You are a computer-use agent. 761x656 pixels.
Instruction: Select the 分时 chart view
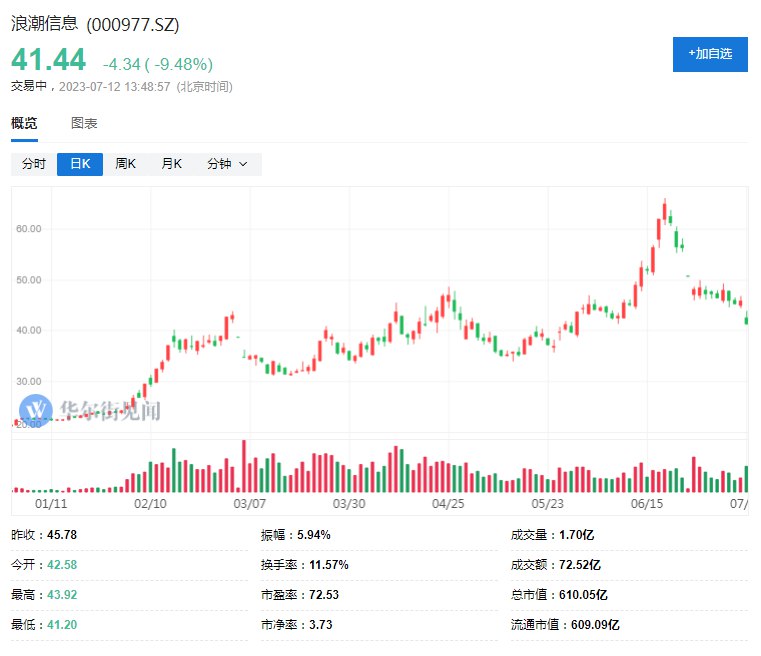(x=34, y=164)
